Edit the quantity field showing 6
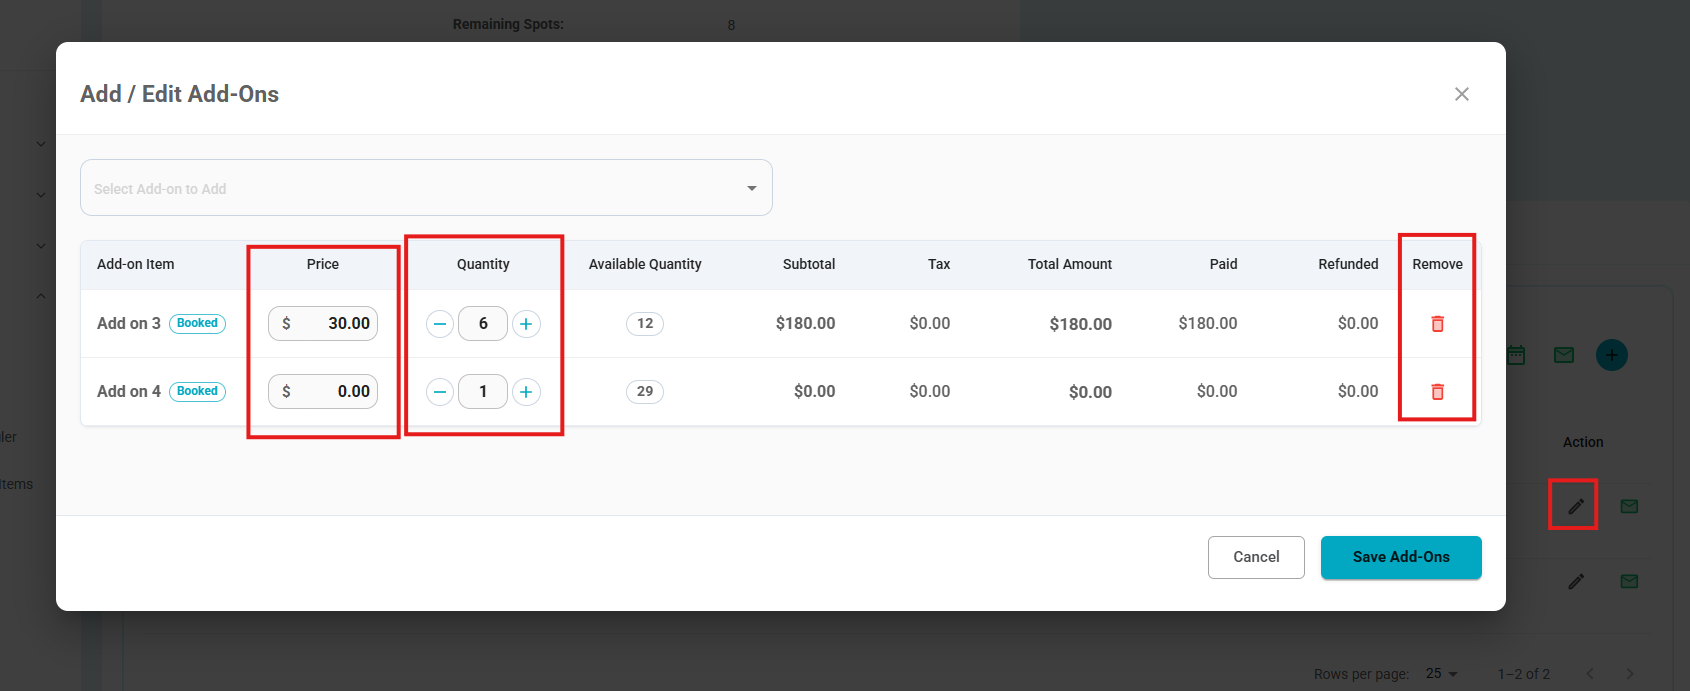The height and width of the screenshot is (691, 1690). point(483,323)
